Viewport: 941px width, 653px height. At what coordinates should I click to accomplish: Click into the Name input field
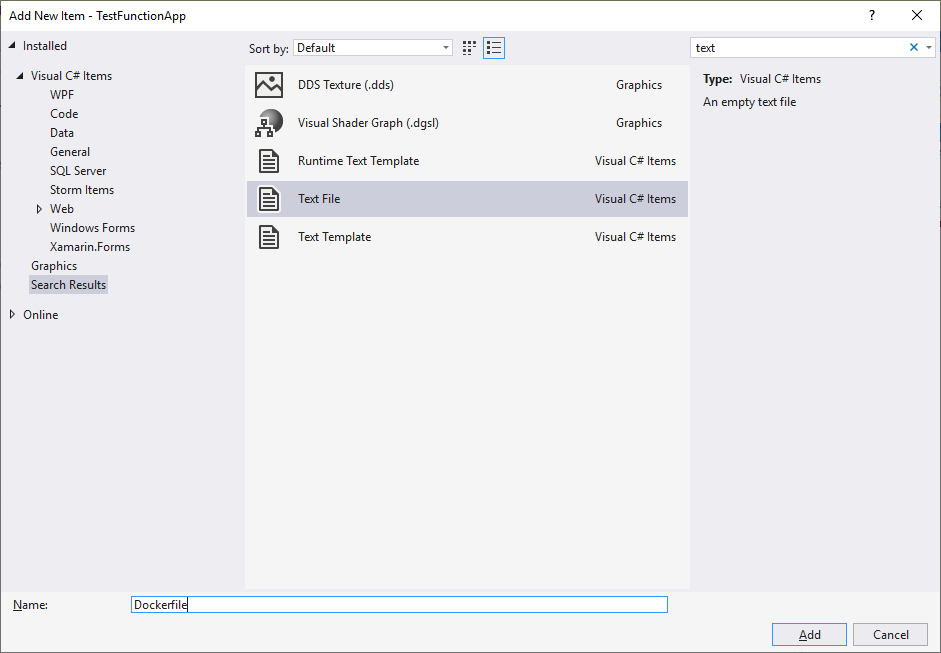400,605
